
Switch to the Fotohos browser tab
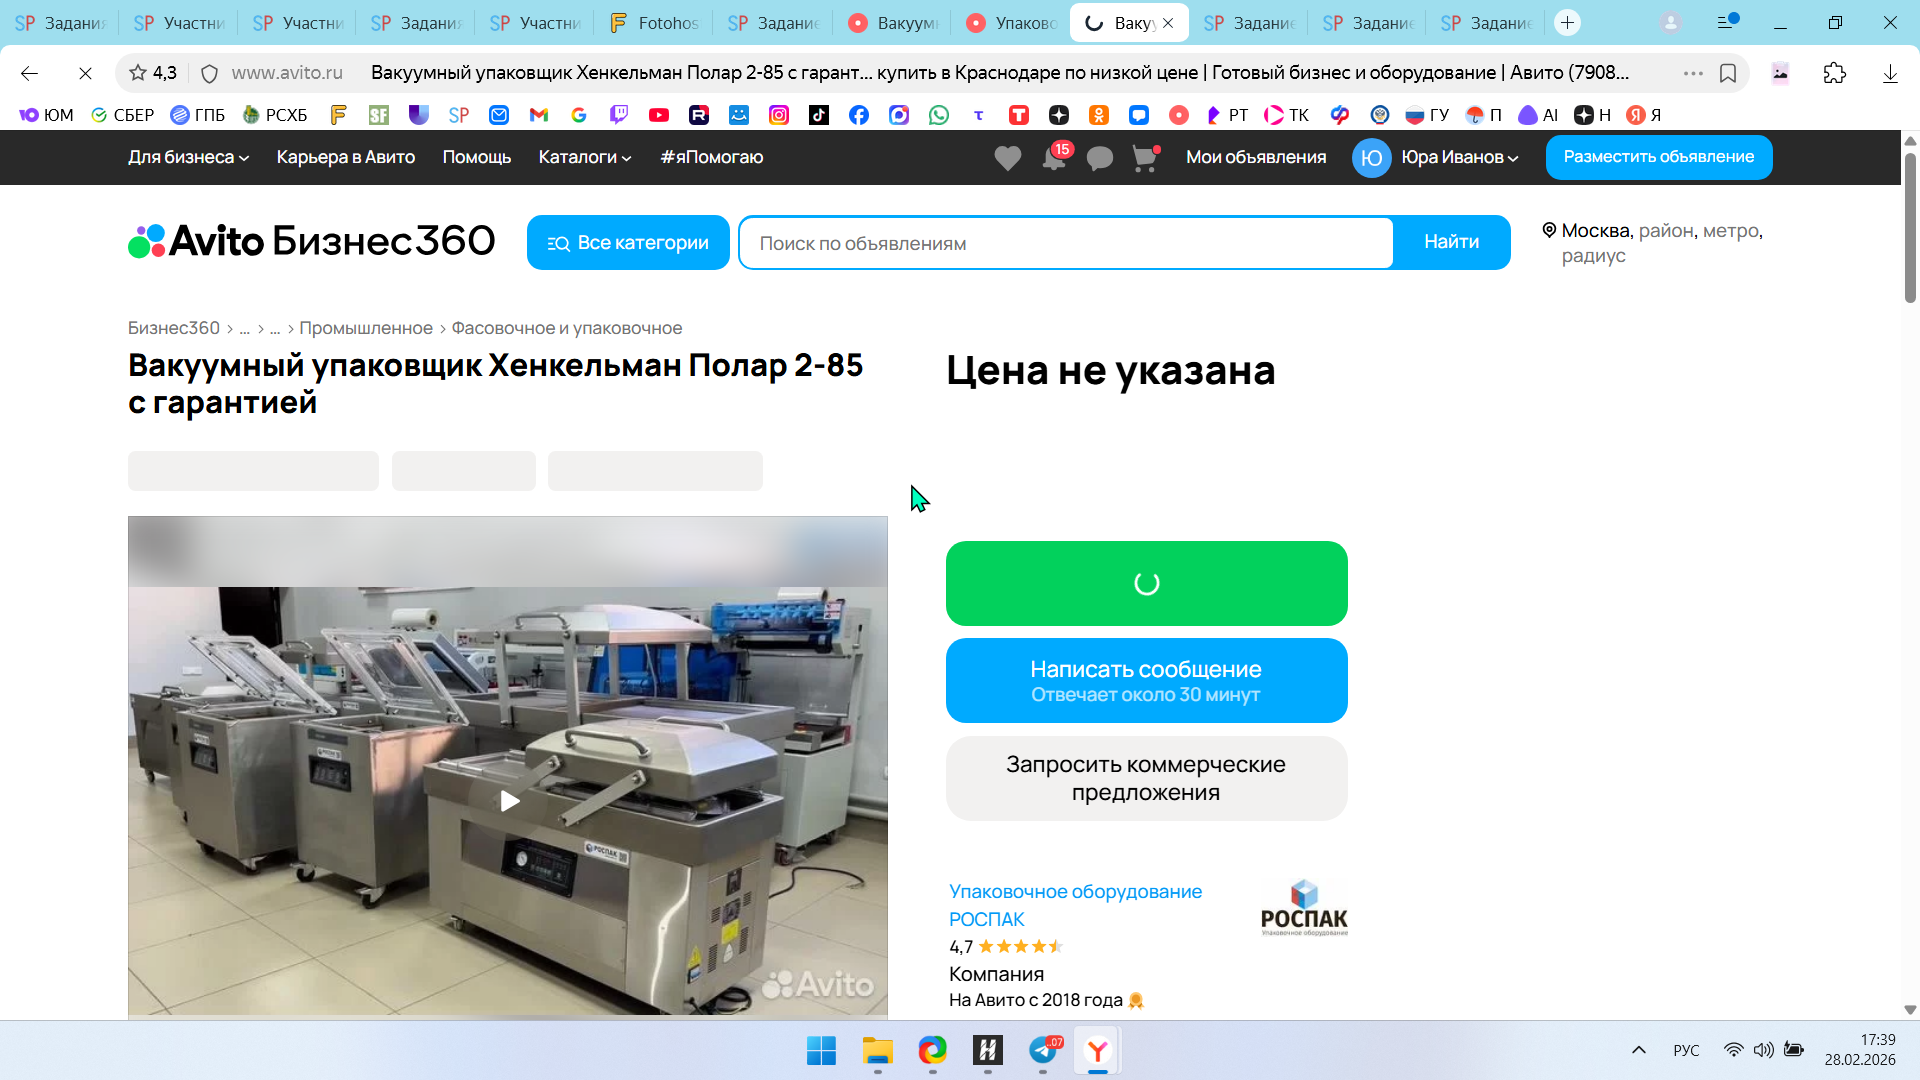point(654,22)
